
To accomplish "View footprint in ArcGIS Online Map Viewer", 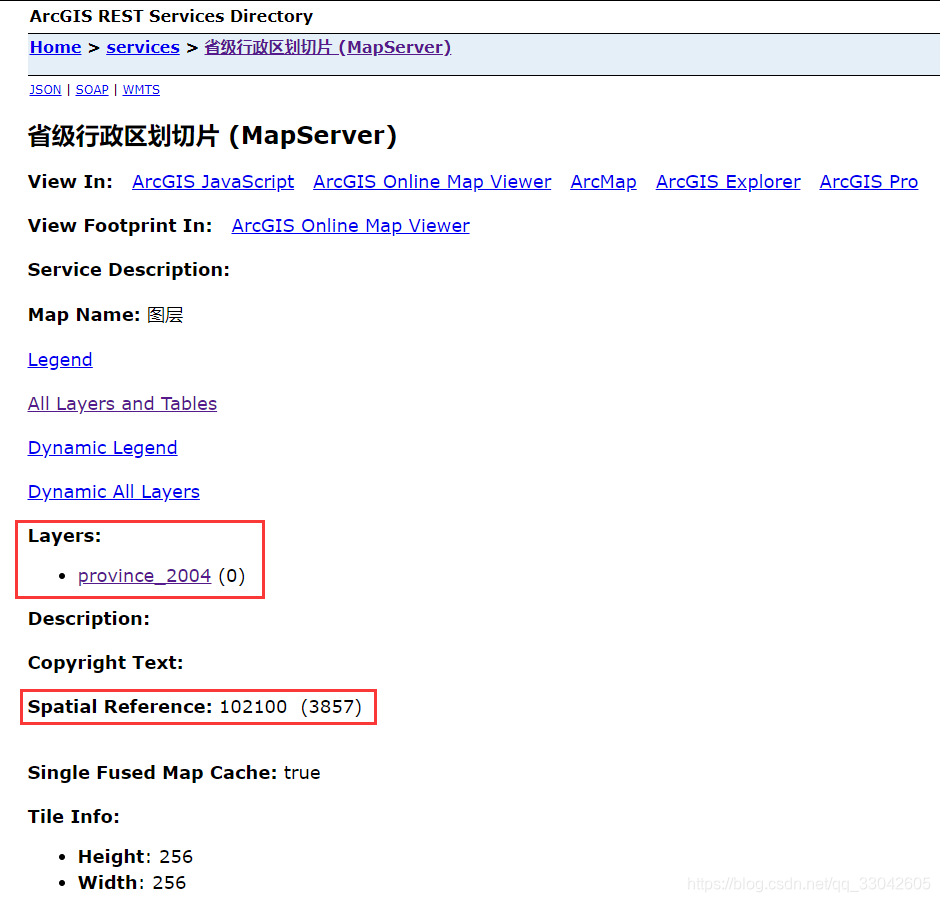I will [x=350, y=225].
